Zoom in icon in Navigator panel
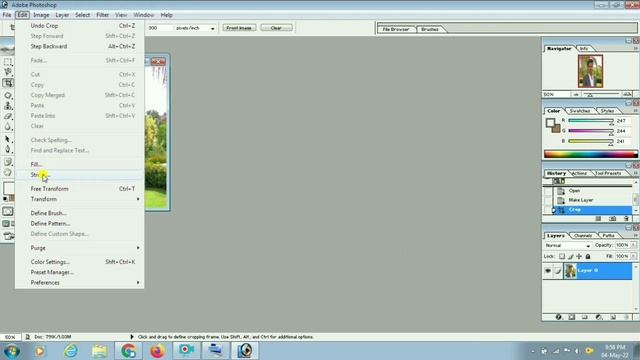The image size is (640, 360). [x=627, y=94]
